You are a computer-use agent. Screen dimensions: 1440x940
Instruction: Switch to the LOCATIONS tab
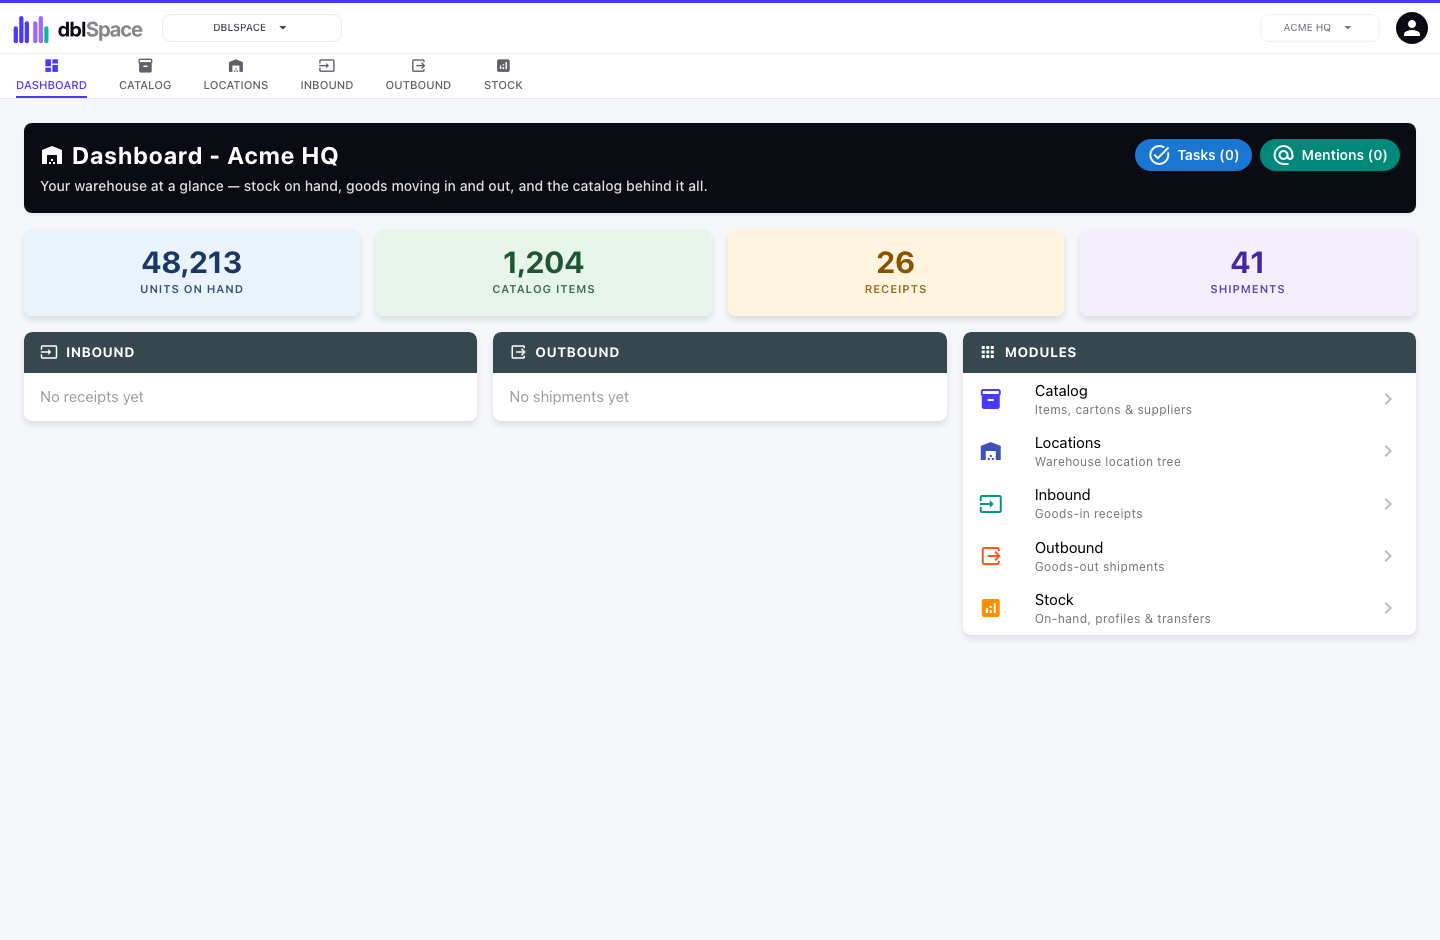tap(236, 76)
